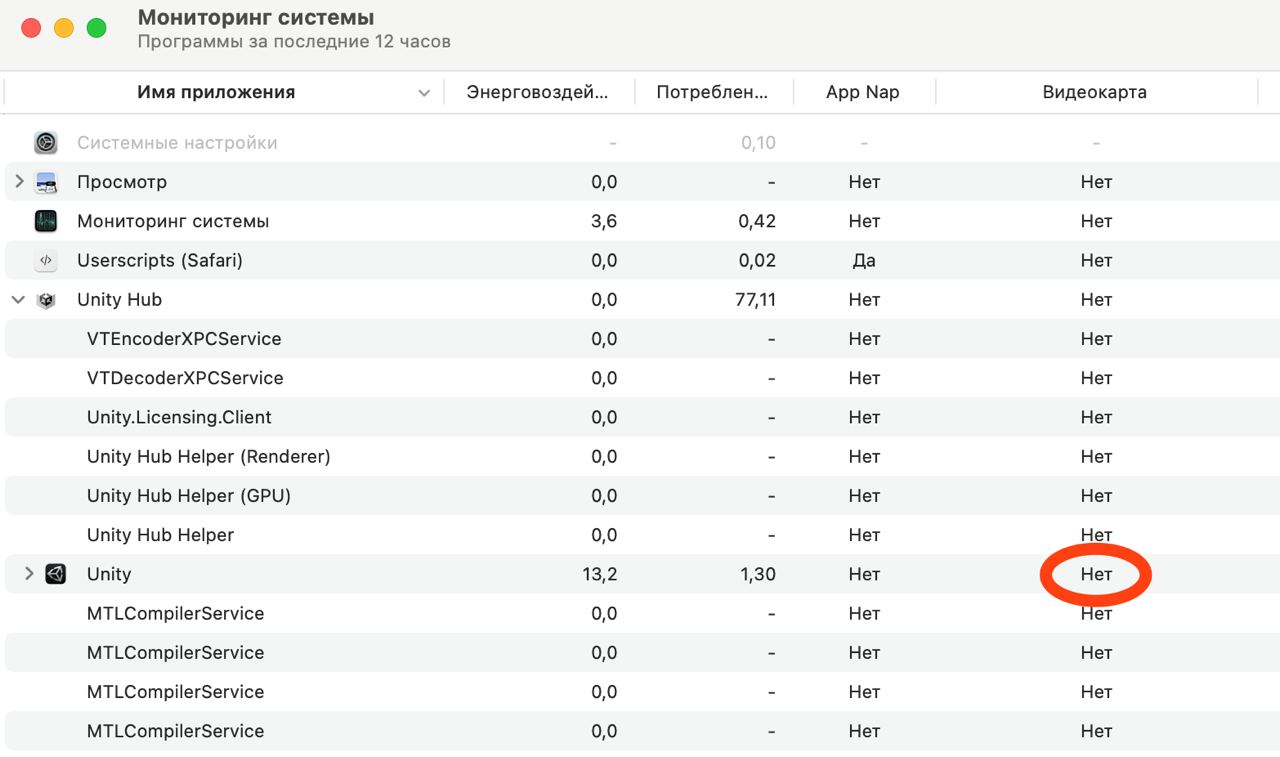Image resolution: width=1280 pixels, height=757 pixels.
Task: Click the Userscripts (Safari) icon
Action: coord(46,260)
